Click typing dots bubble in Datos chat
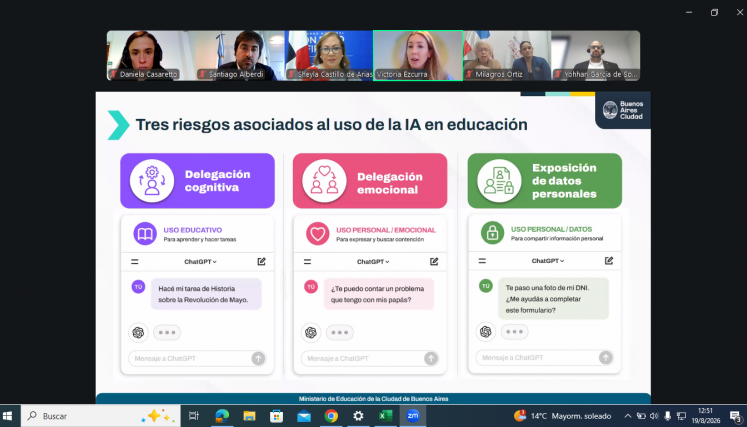Screen dimensions: 747x427 pyautogui.click(x=515, y=332)
